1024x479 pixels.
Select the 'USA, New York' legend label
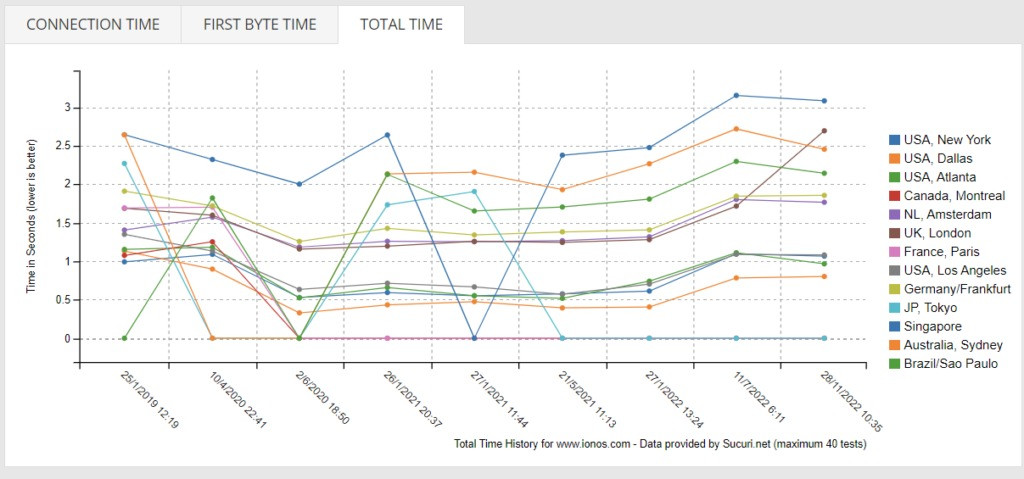(947, 140)
